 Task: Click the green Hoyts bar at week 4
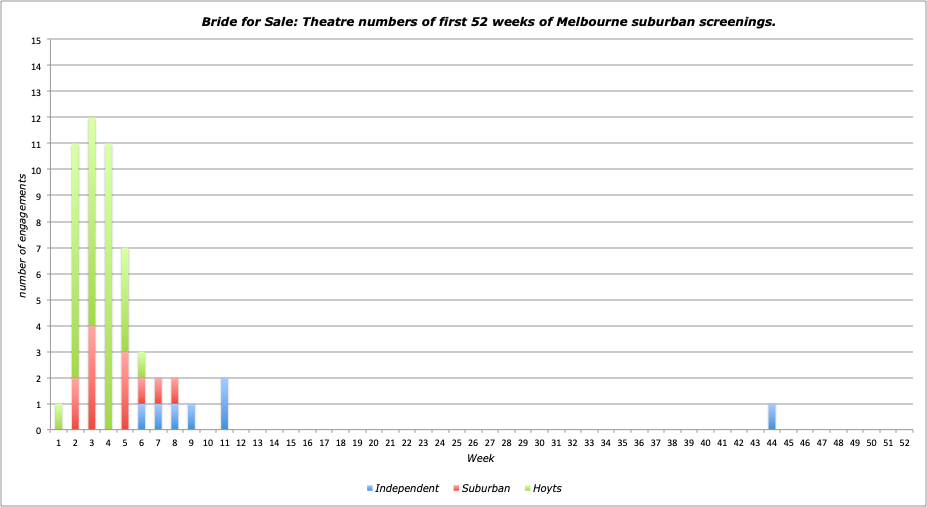click(x=108, y=287)
